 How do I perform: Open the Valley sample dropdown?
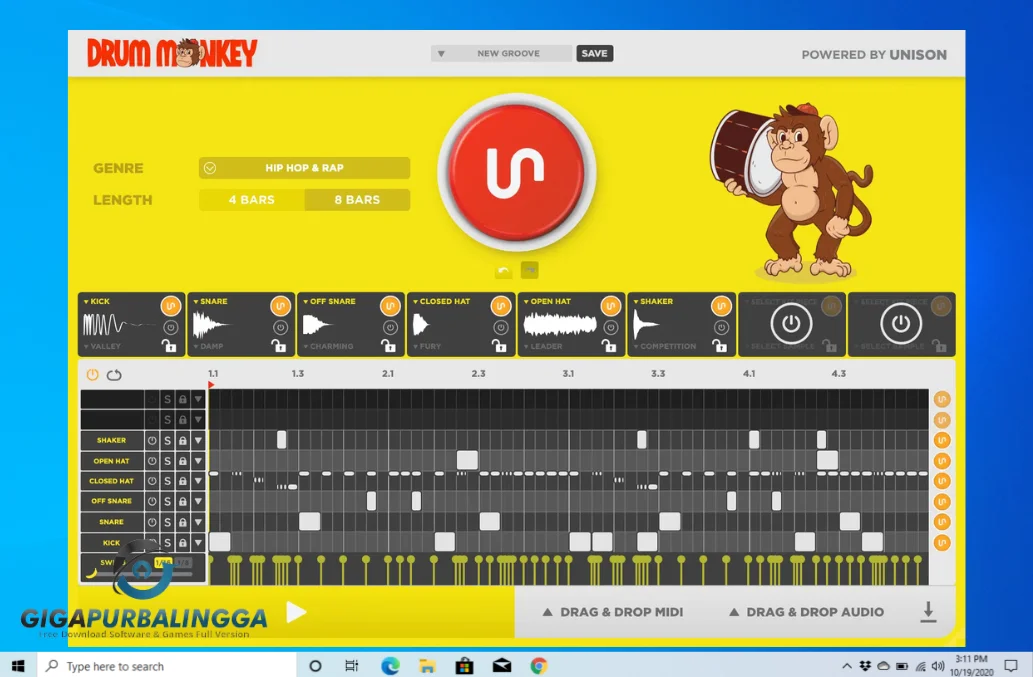click(102, 346)
